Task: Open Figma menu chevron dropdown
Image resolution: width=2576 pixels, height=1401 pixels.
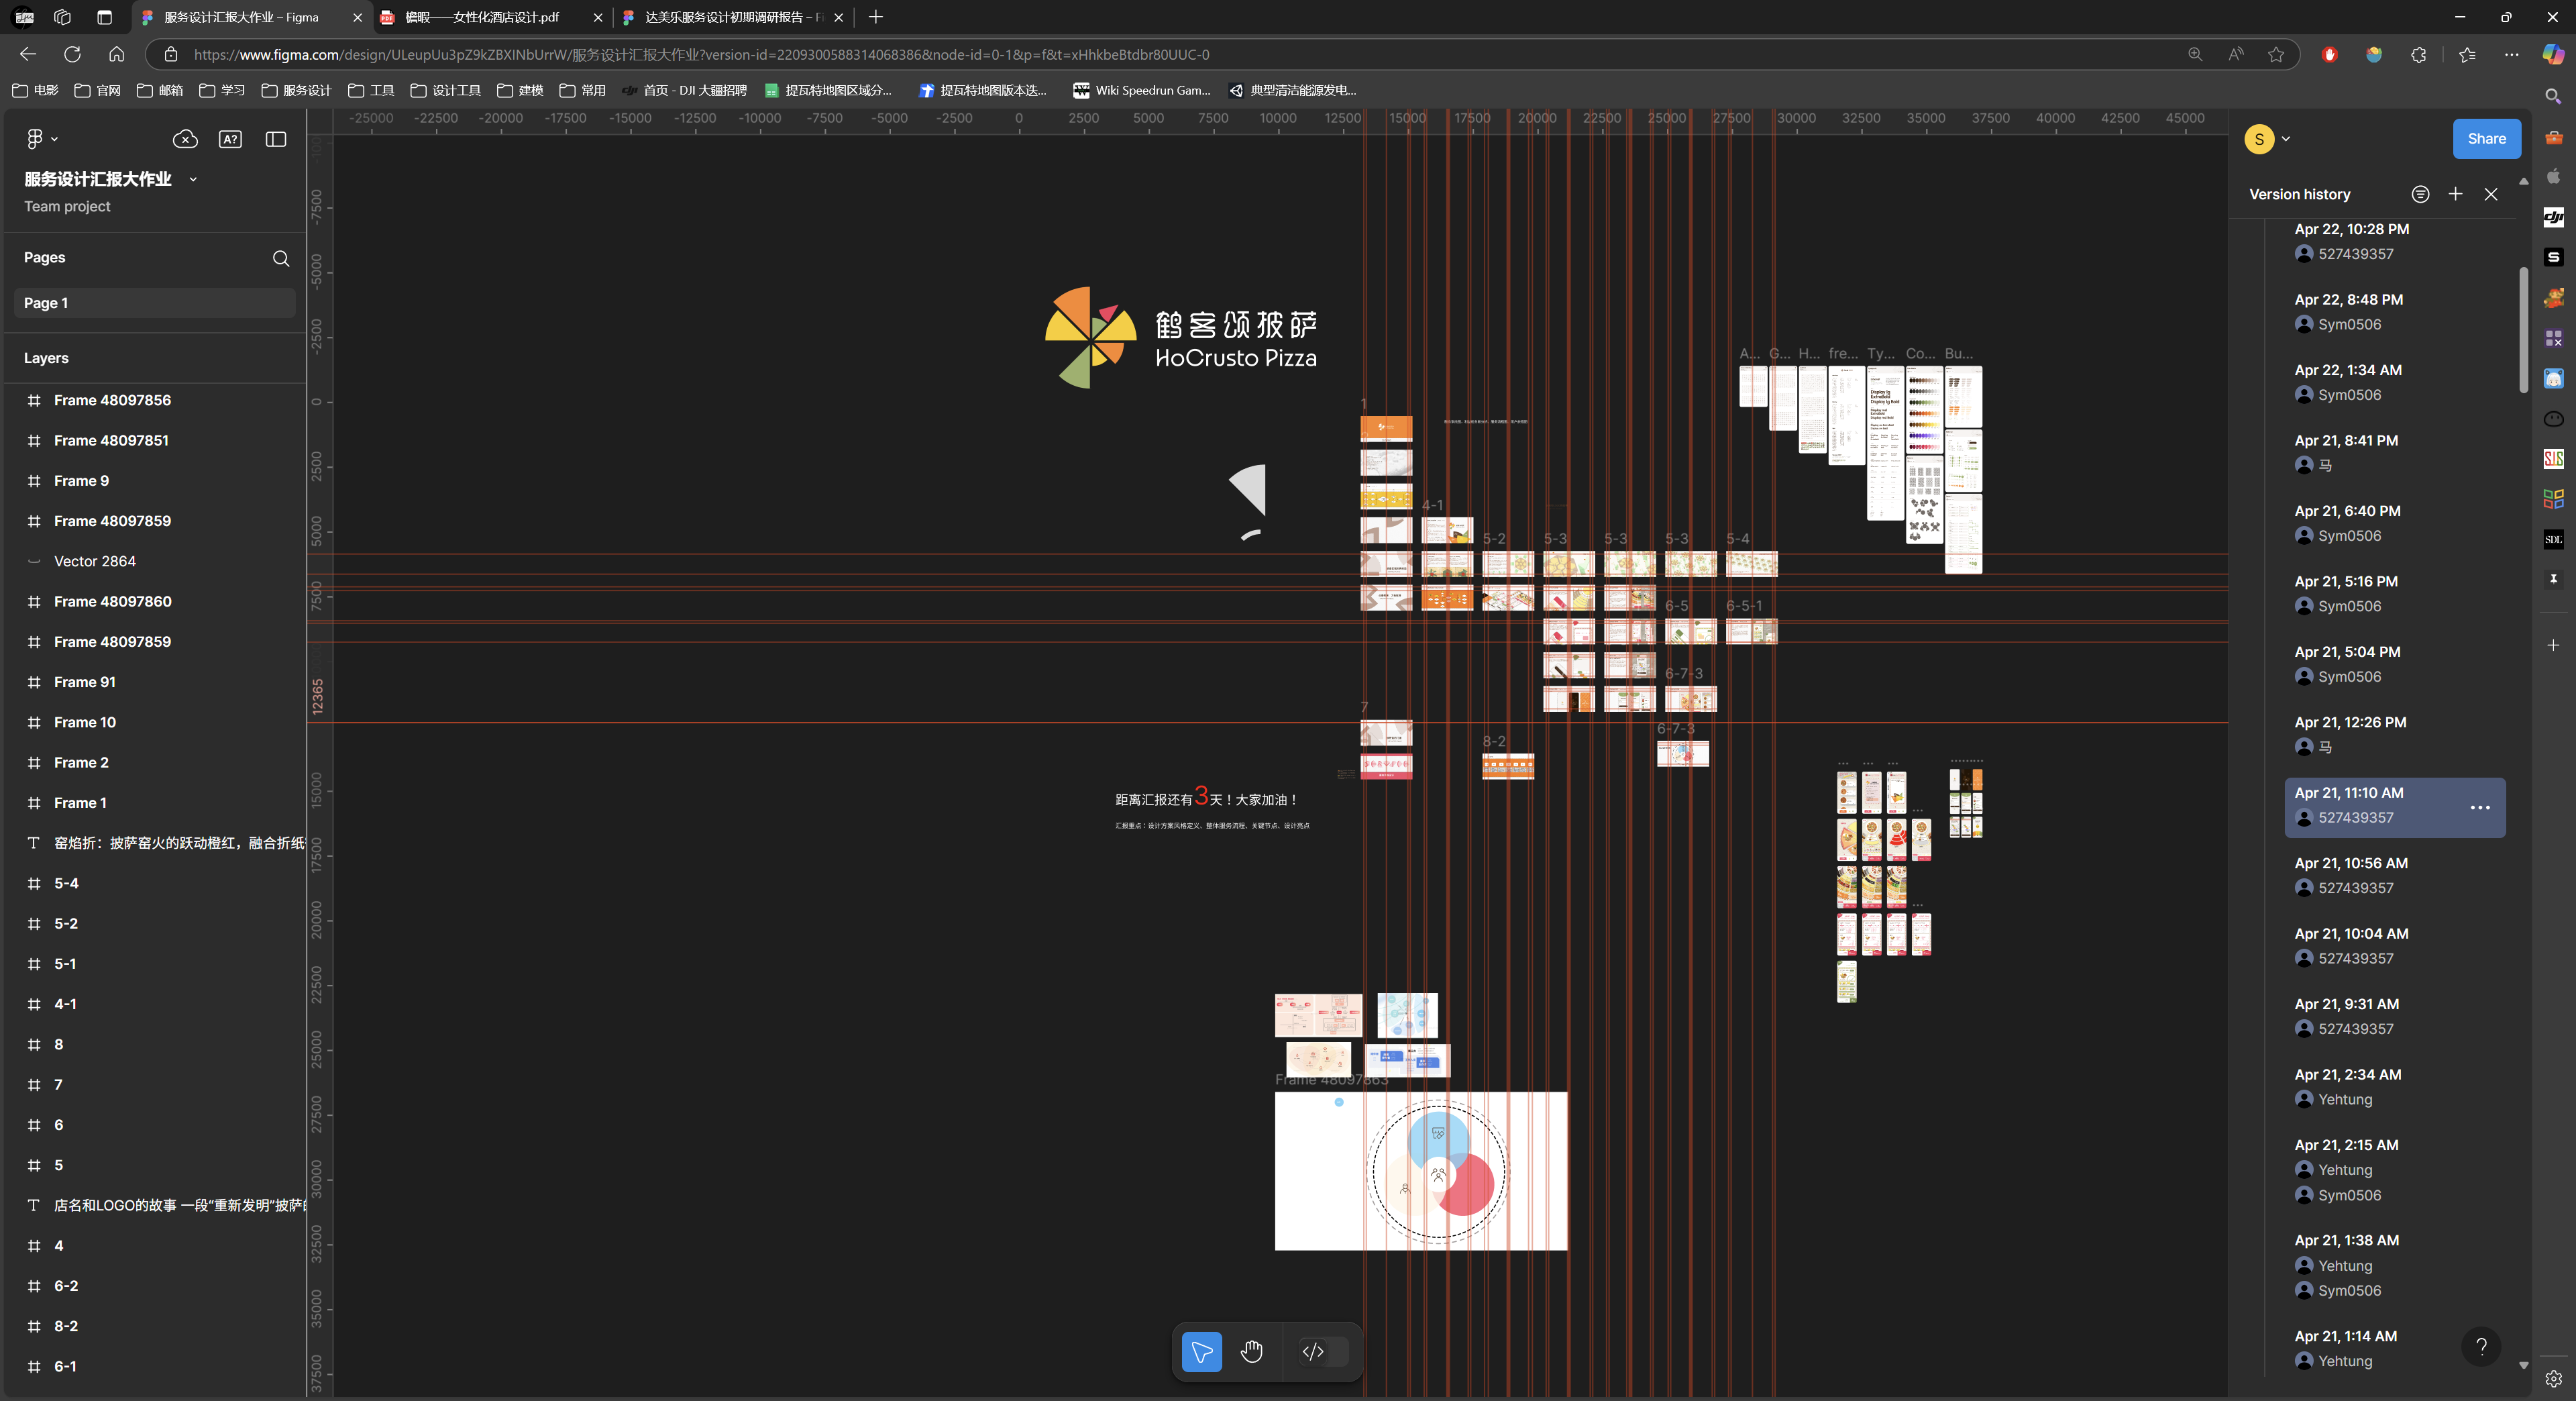Action: click(54, 139)
